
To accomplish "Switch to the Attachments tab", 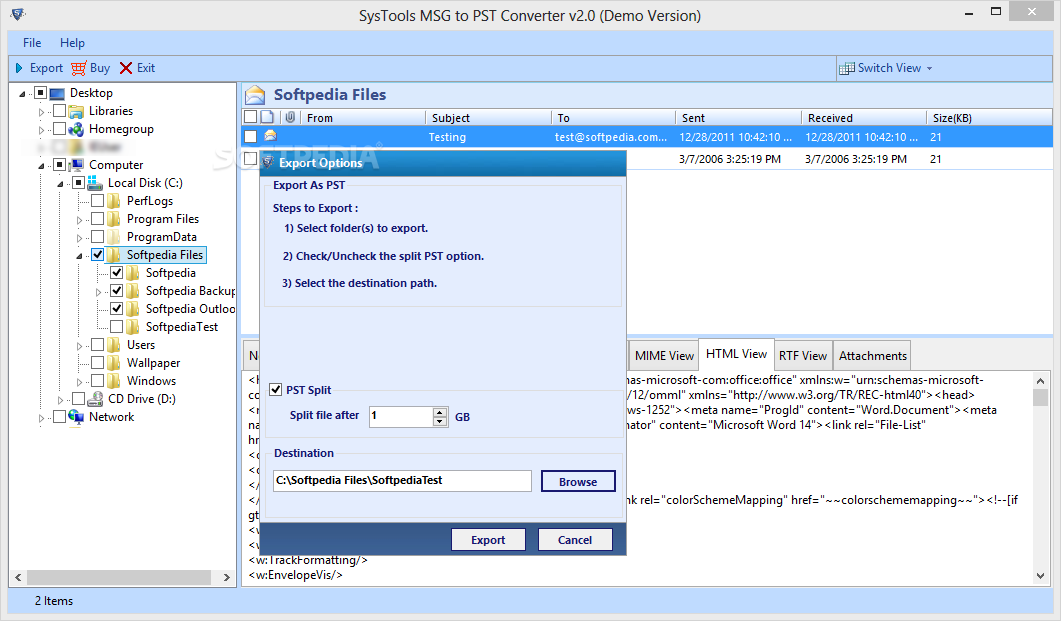I will (x=872, y=356).
